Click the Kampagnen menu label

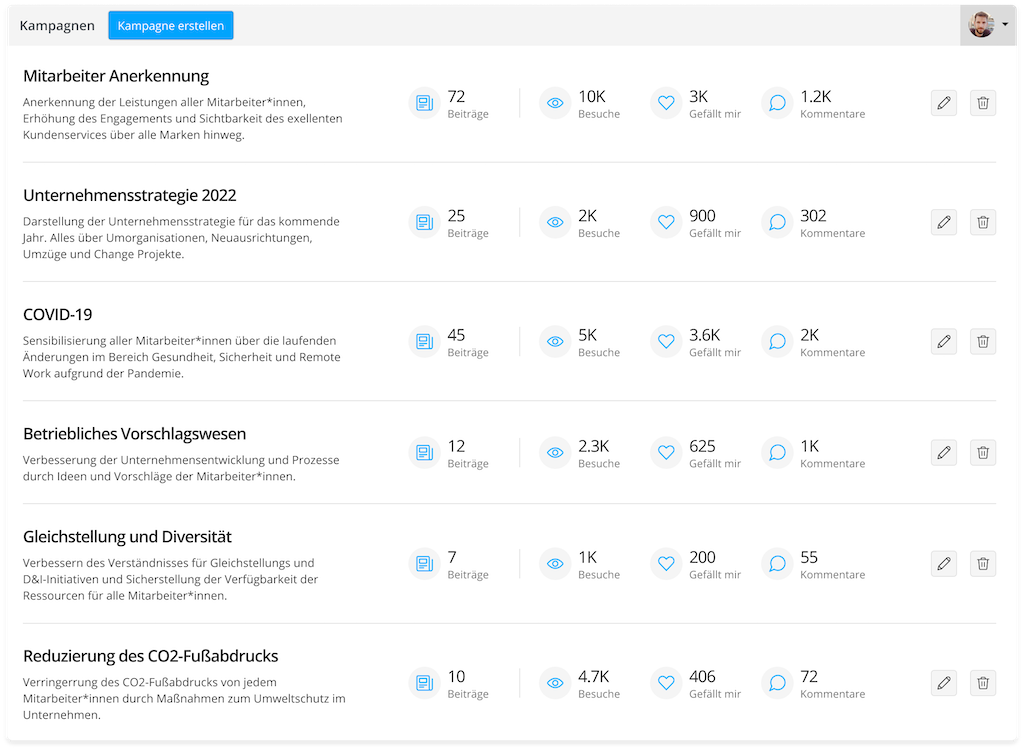pos(57,25)
